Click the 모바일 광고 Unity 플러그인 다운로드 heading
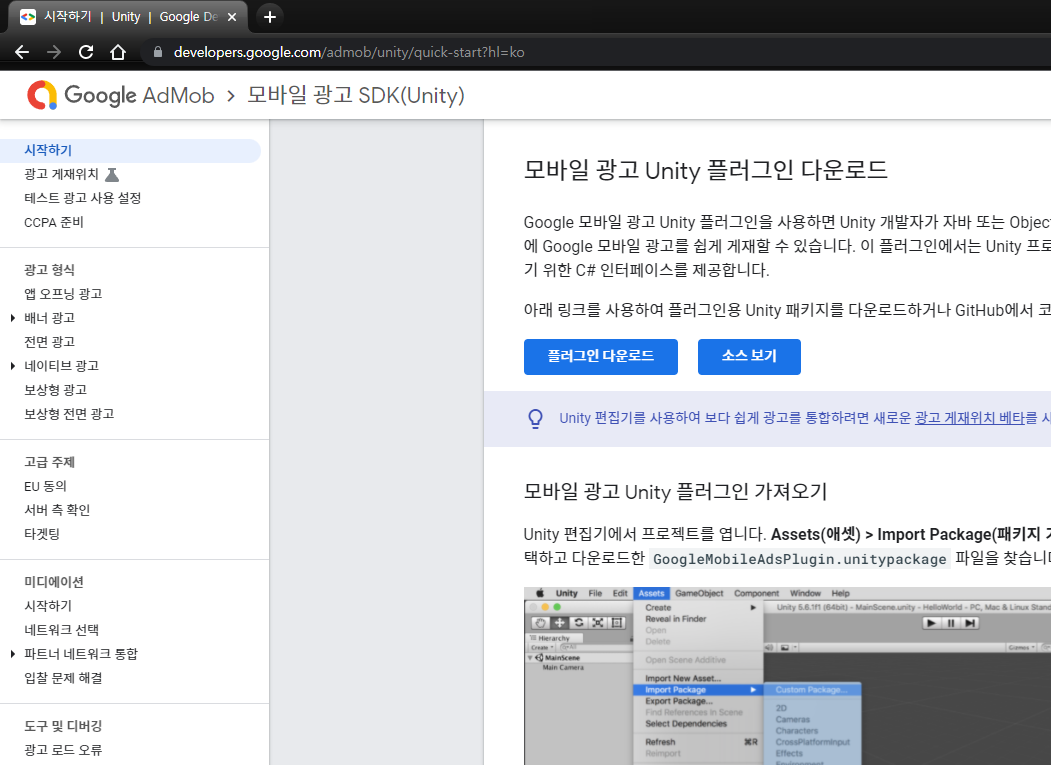The height and width of the screenshot is (765, 1051). click(x=706, y=170)
